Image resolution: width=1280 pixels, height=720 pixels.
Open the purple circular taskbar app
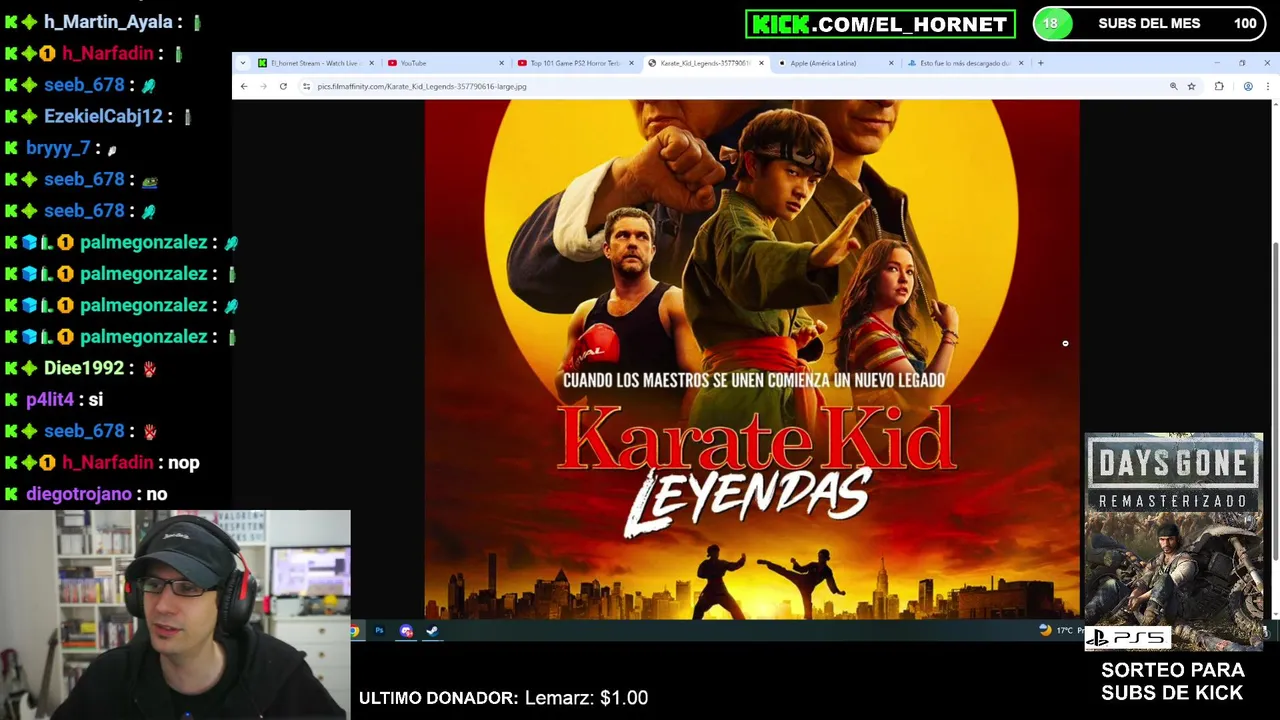(406, 631)
